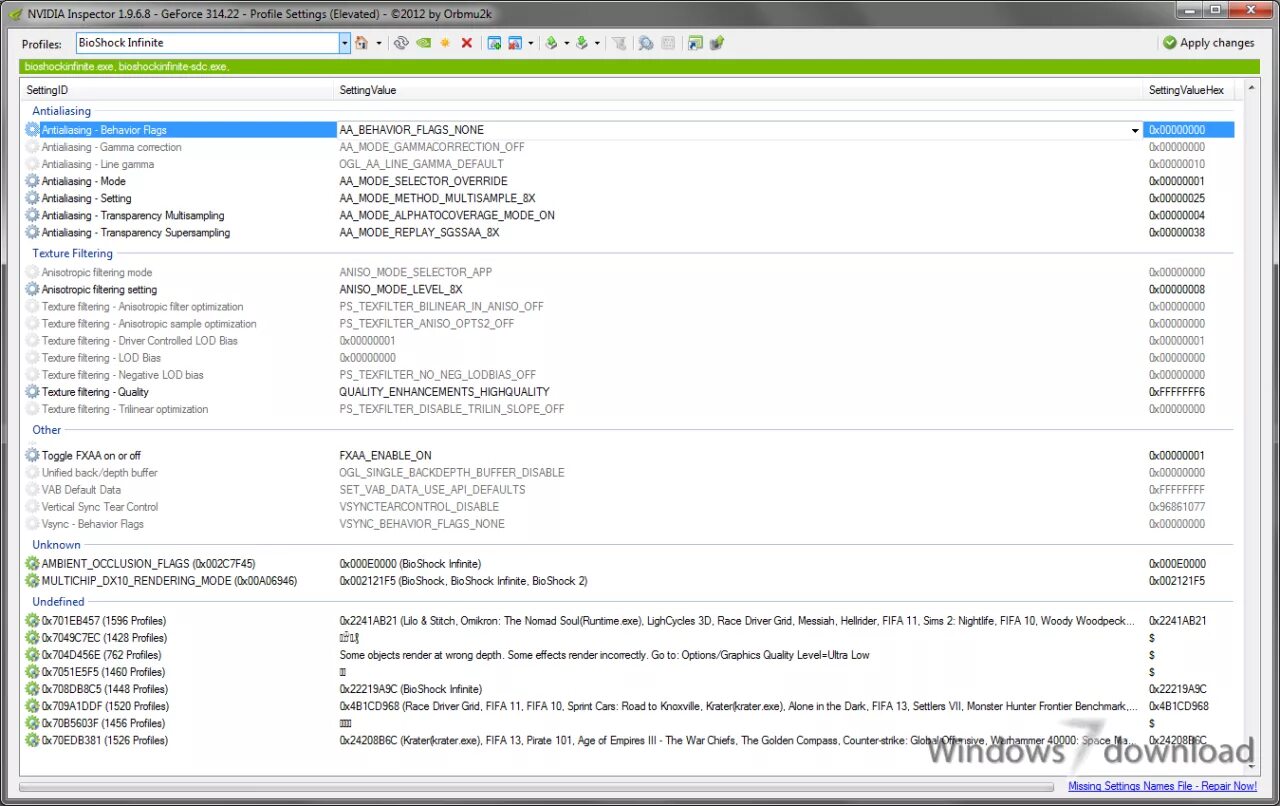The image size is (1280, 806).
Task: Click the SettingID column header
Action: click(178, 90)
